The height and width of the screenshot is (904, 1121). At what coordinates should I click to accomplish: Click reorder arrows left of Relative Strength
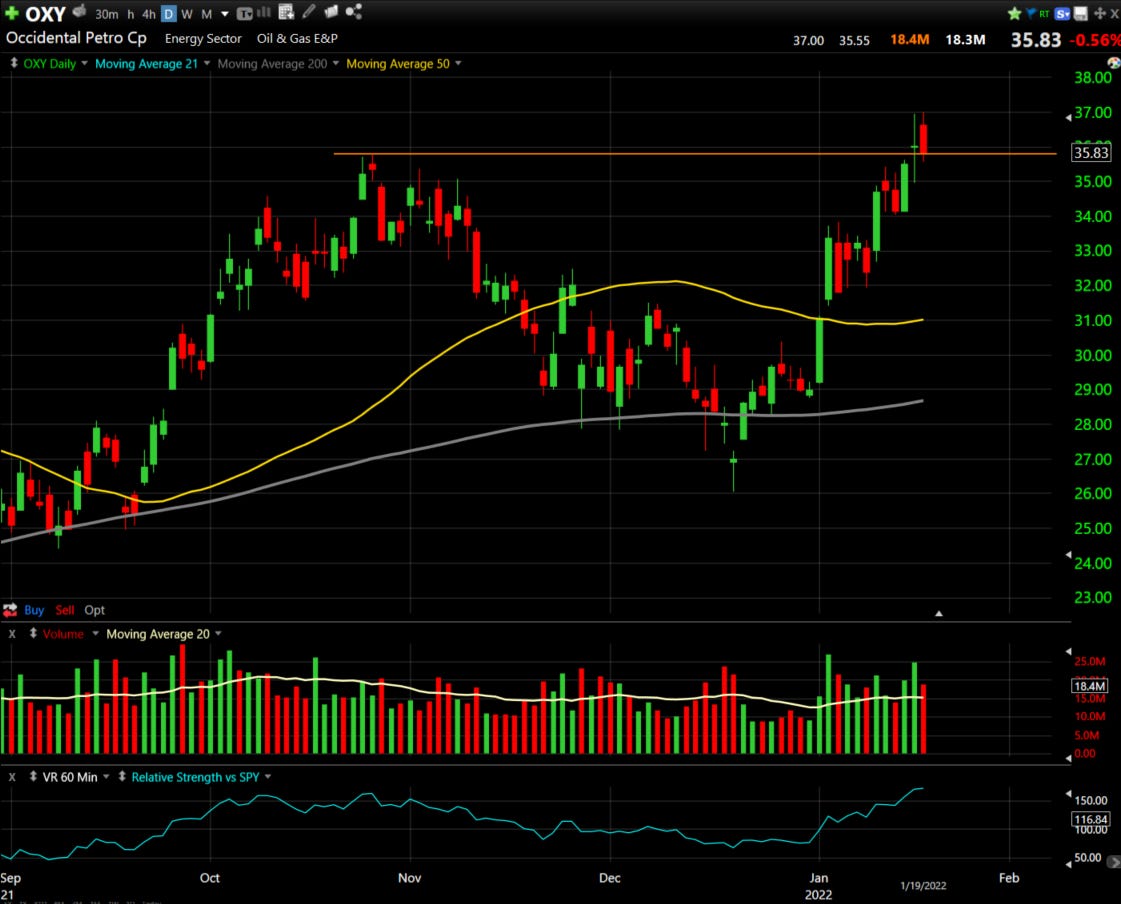coord(122,776)
